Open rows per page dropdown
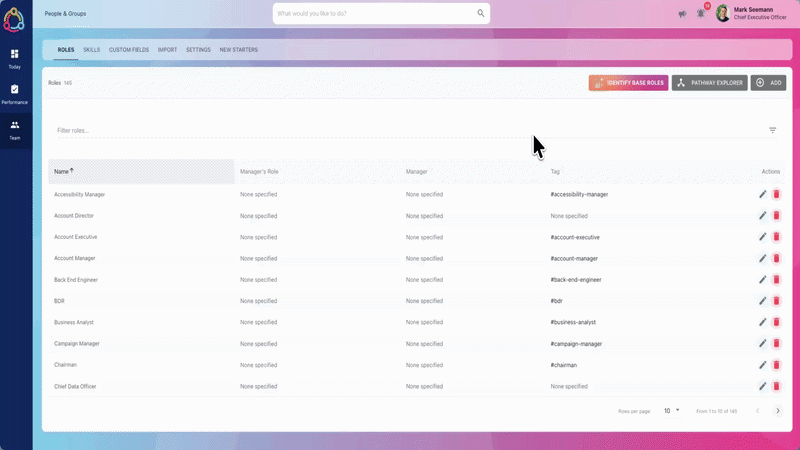This screenshot has width=800, height=450. click(671, 411)
